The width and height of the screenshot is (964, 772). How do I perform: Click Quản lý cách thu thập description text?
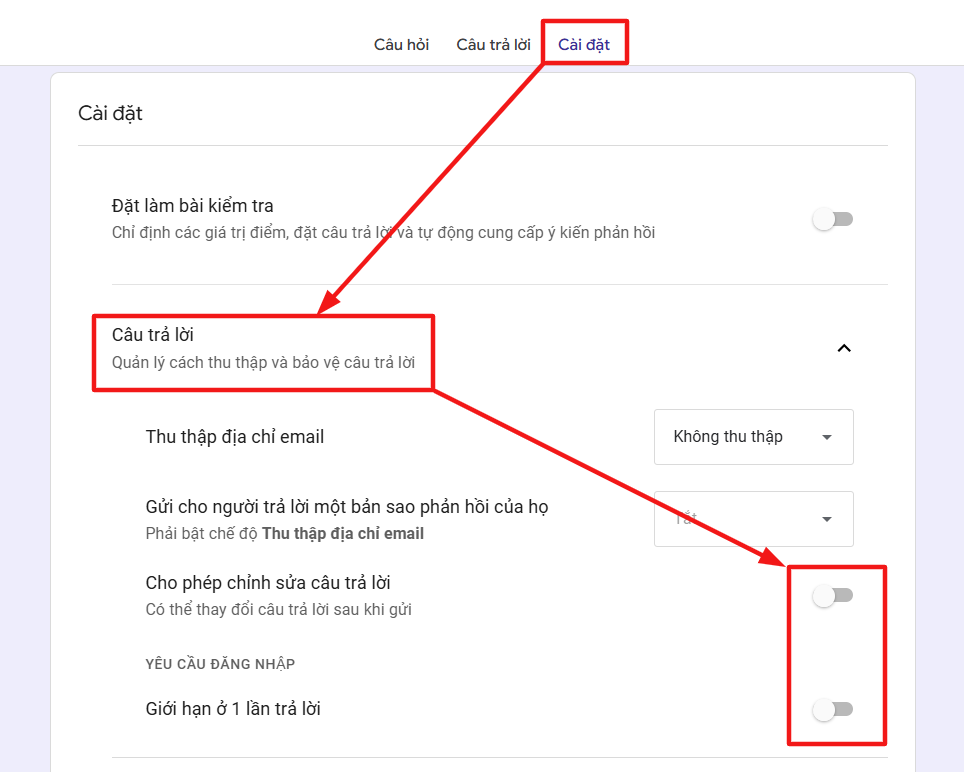pyautogui.click(x=263, y=363)
